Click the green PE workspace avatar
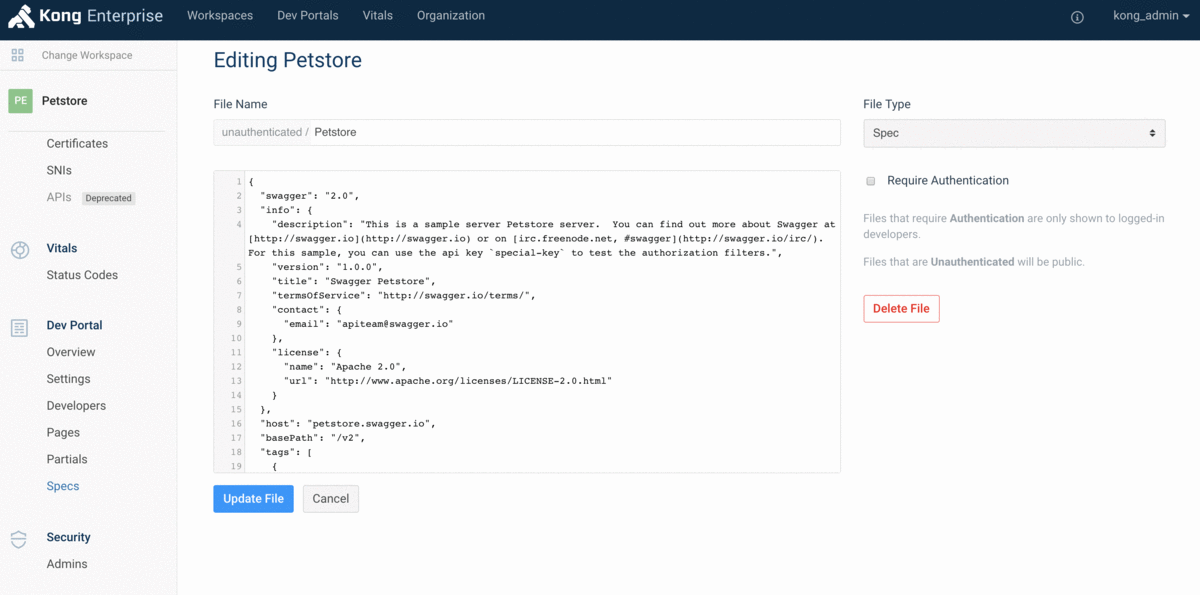Image resolution: width=1200 pixels, height=595 pixels. (20, 101)
